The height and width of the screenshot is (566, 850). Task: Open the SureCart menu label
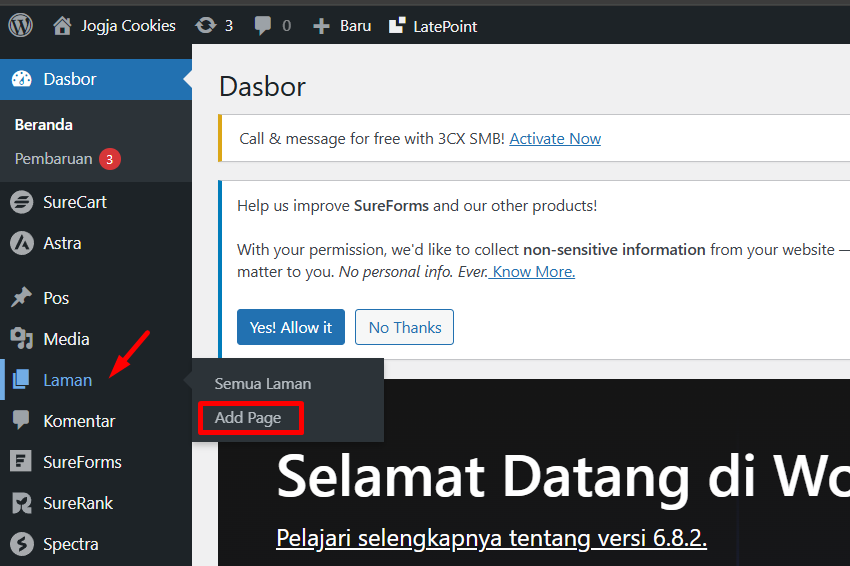tap(75, 202)
